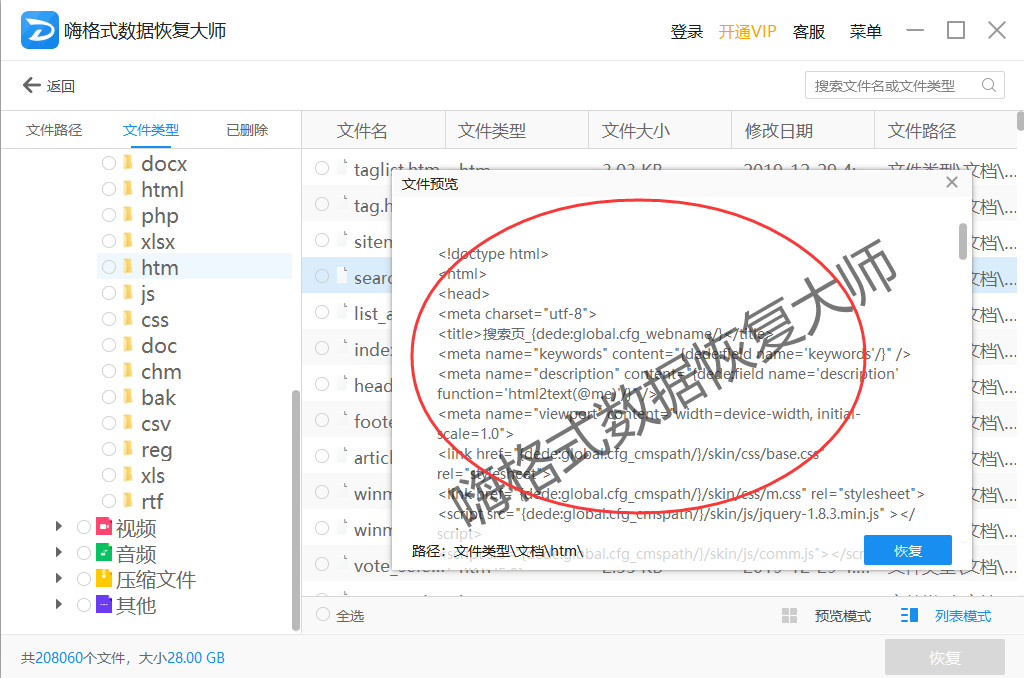Switch to the 已删除 tab

coord(247,130)
